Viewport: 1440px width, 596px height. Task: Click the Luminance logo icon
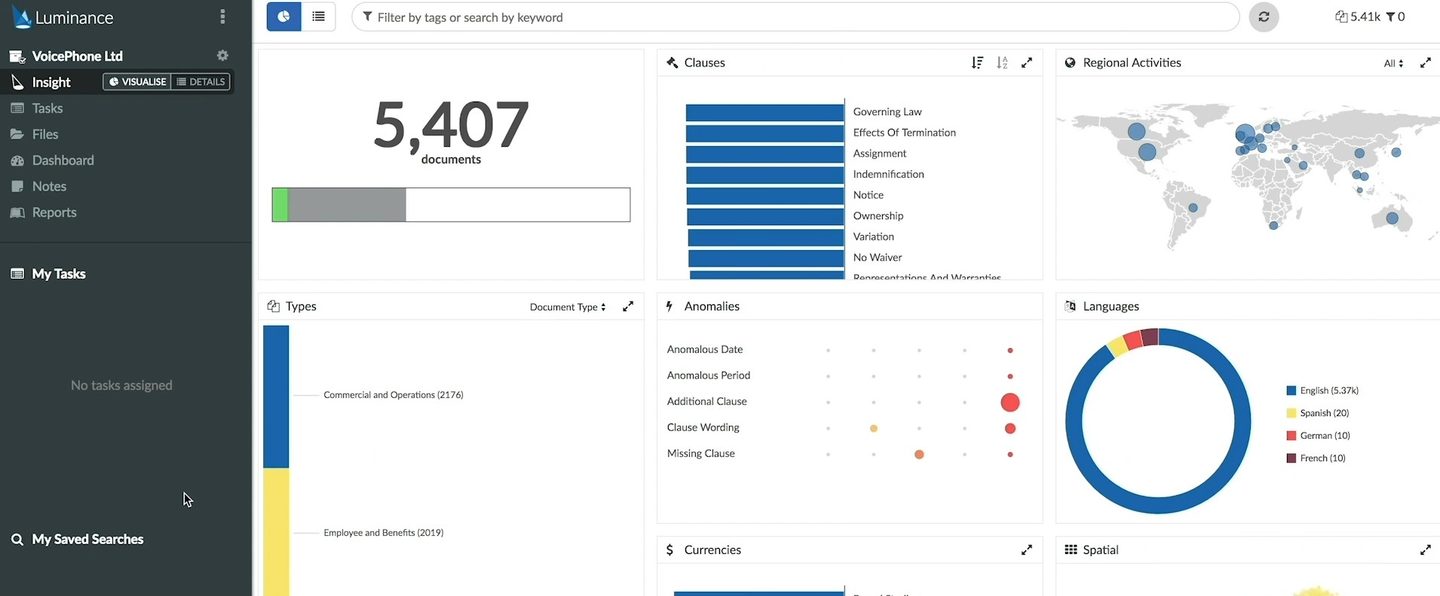point(21,16)
